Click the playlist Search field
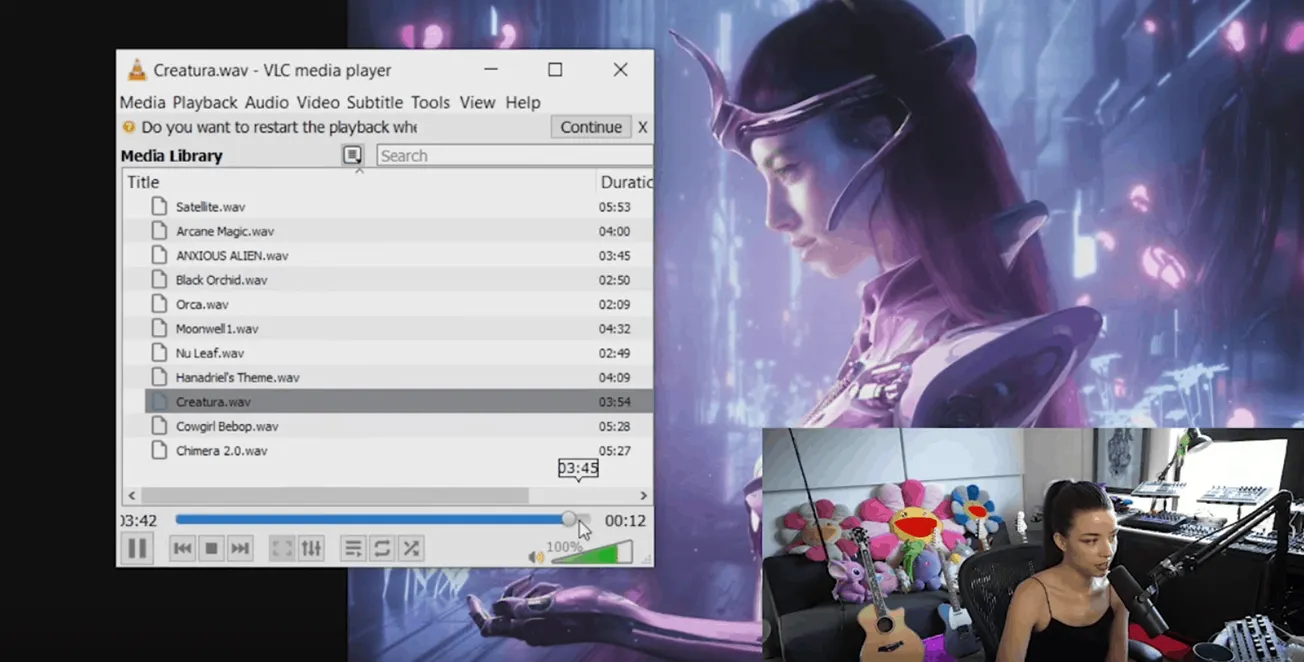Viewport: 1304px width, 662px height. (x=514, y=156)
